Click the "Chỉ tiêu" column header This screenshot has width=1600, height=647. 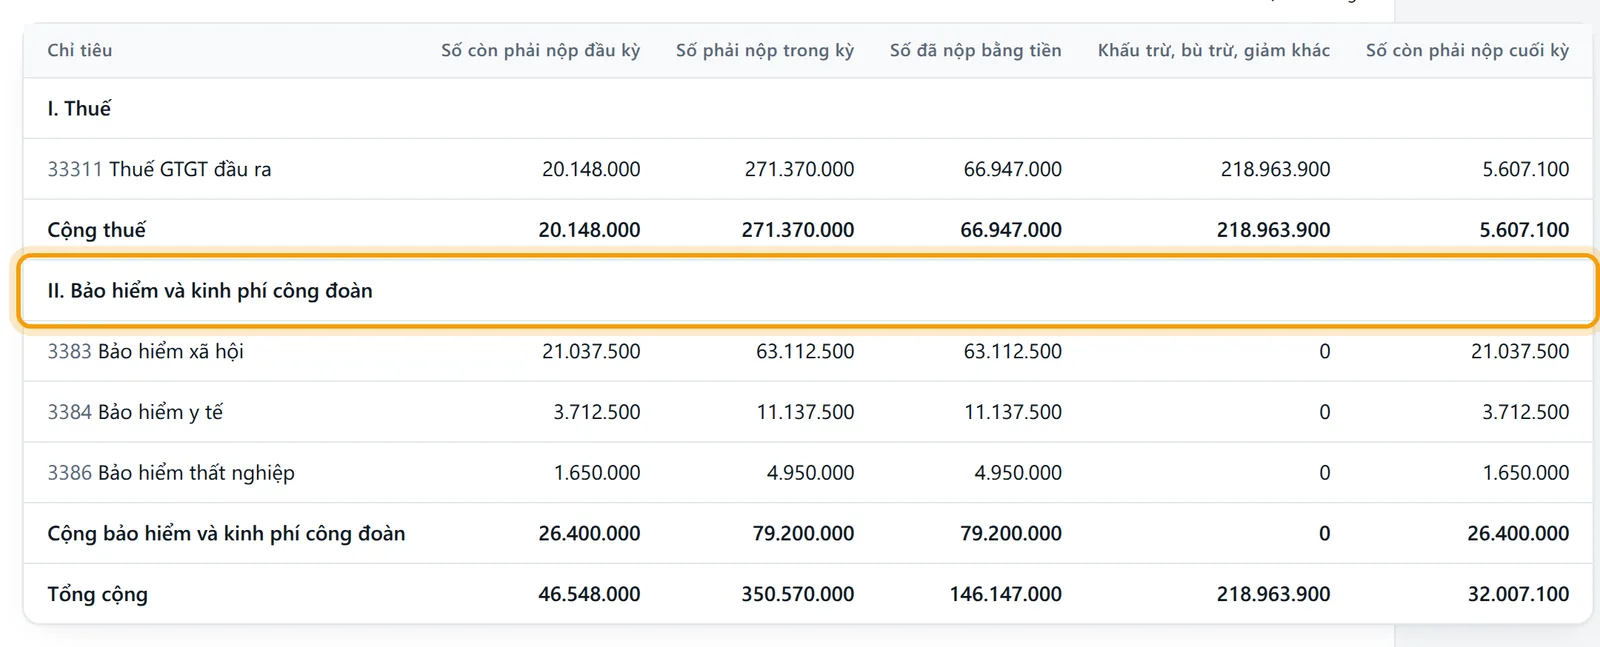pyautogui.click(x=80, y=50)
